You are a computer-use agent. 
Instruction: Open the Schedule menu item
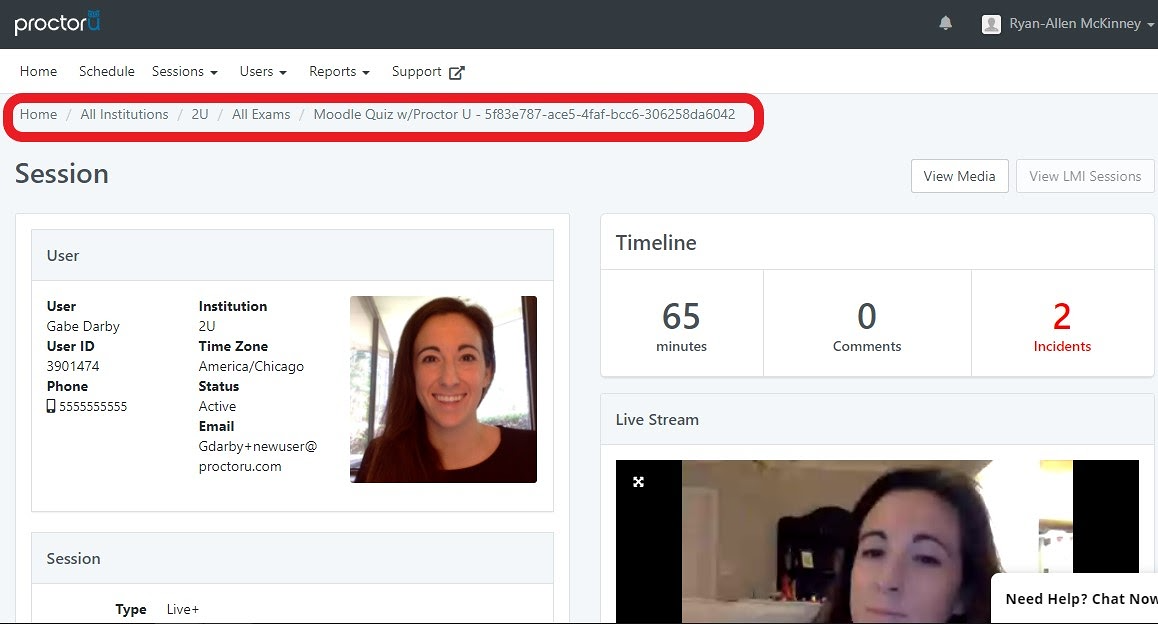[x=106, y=72]
